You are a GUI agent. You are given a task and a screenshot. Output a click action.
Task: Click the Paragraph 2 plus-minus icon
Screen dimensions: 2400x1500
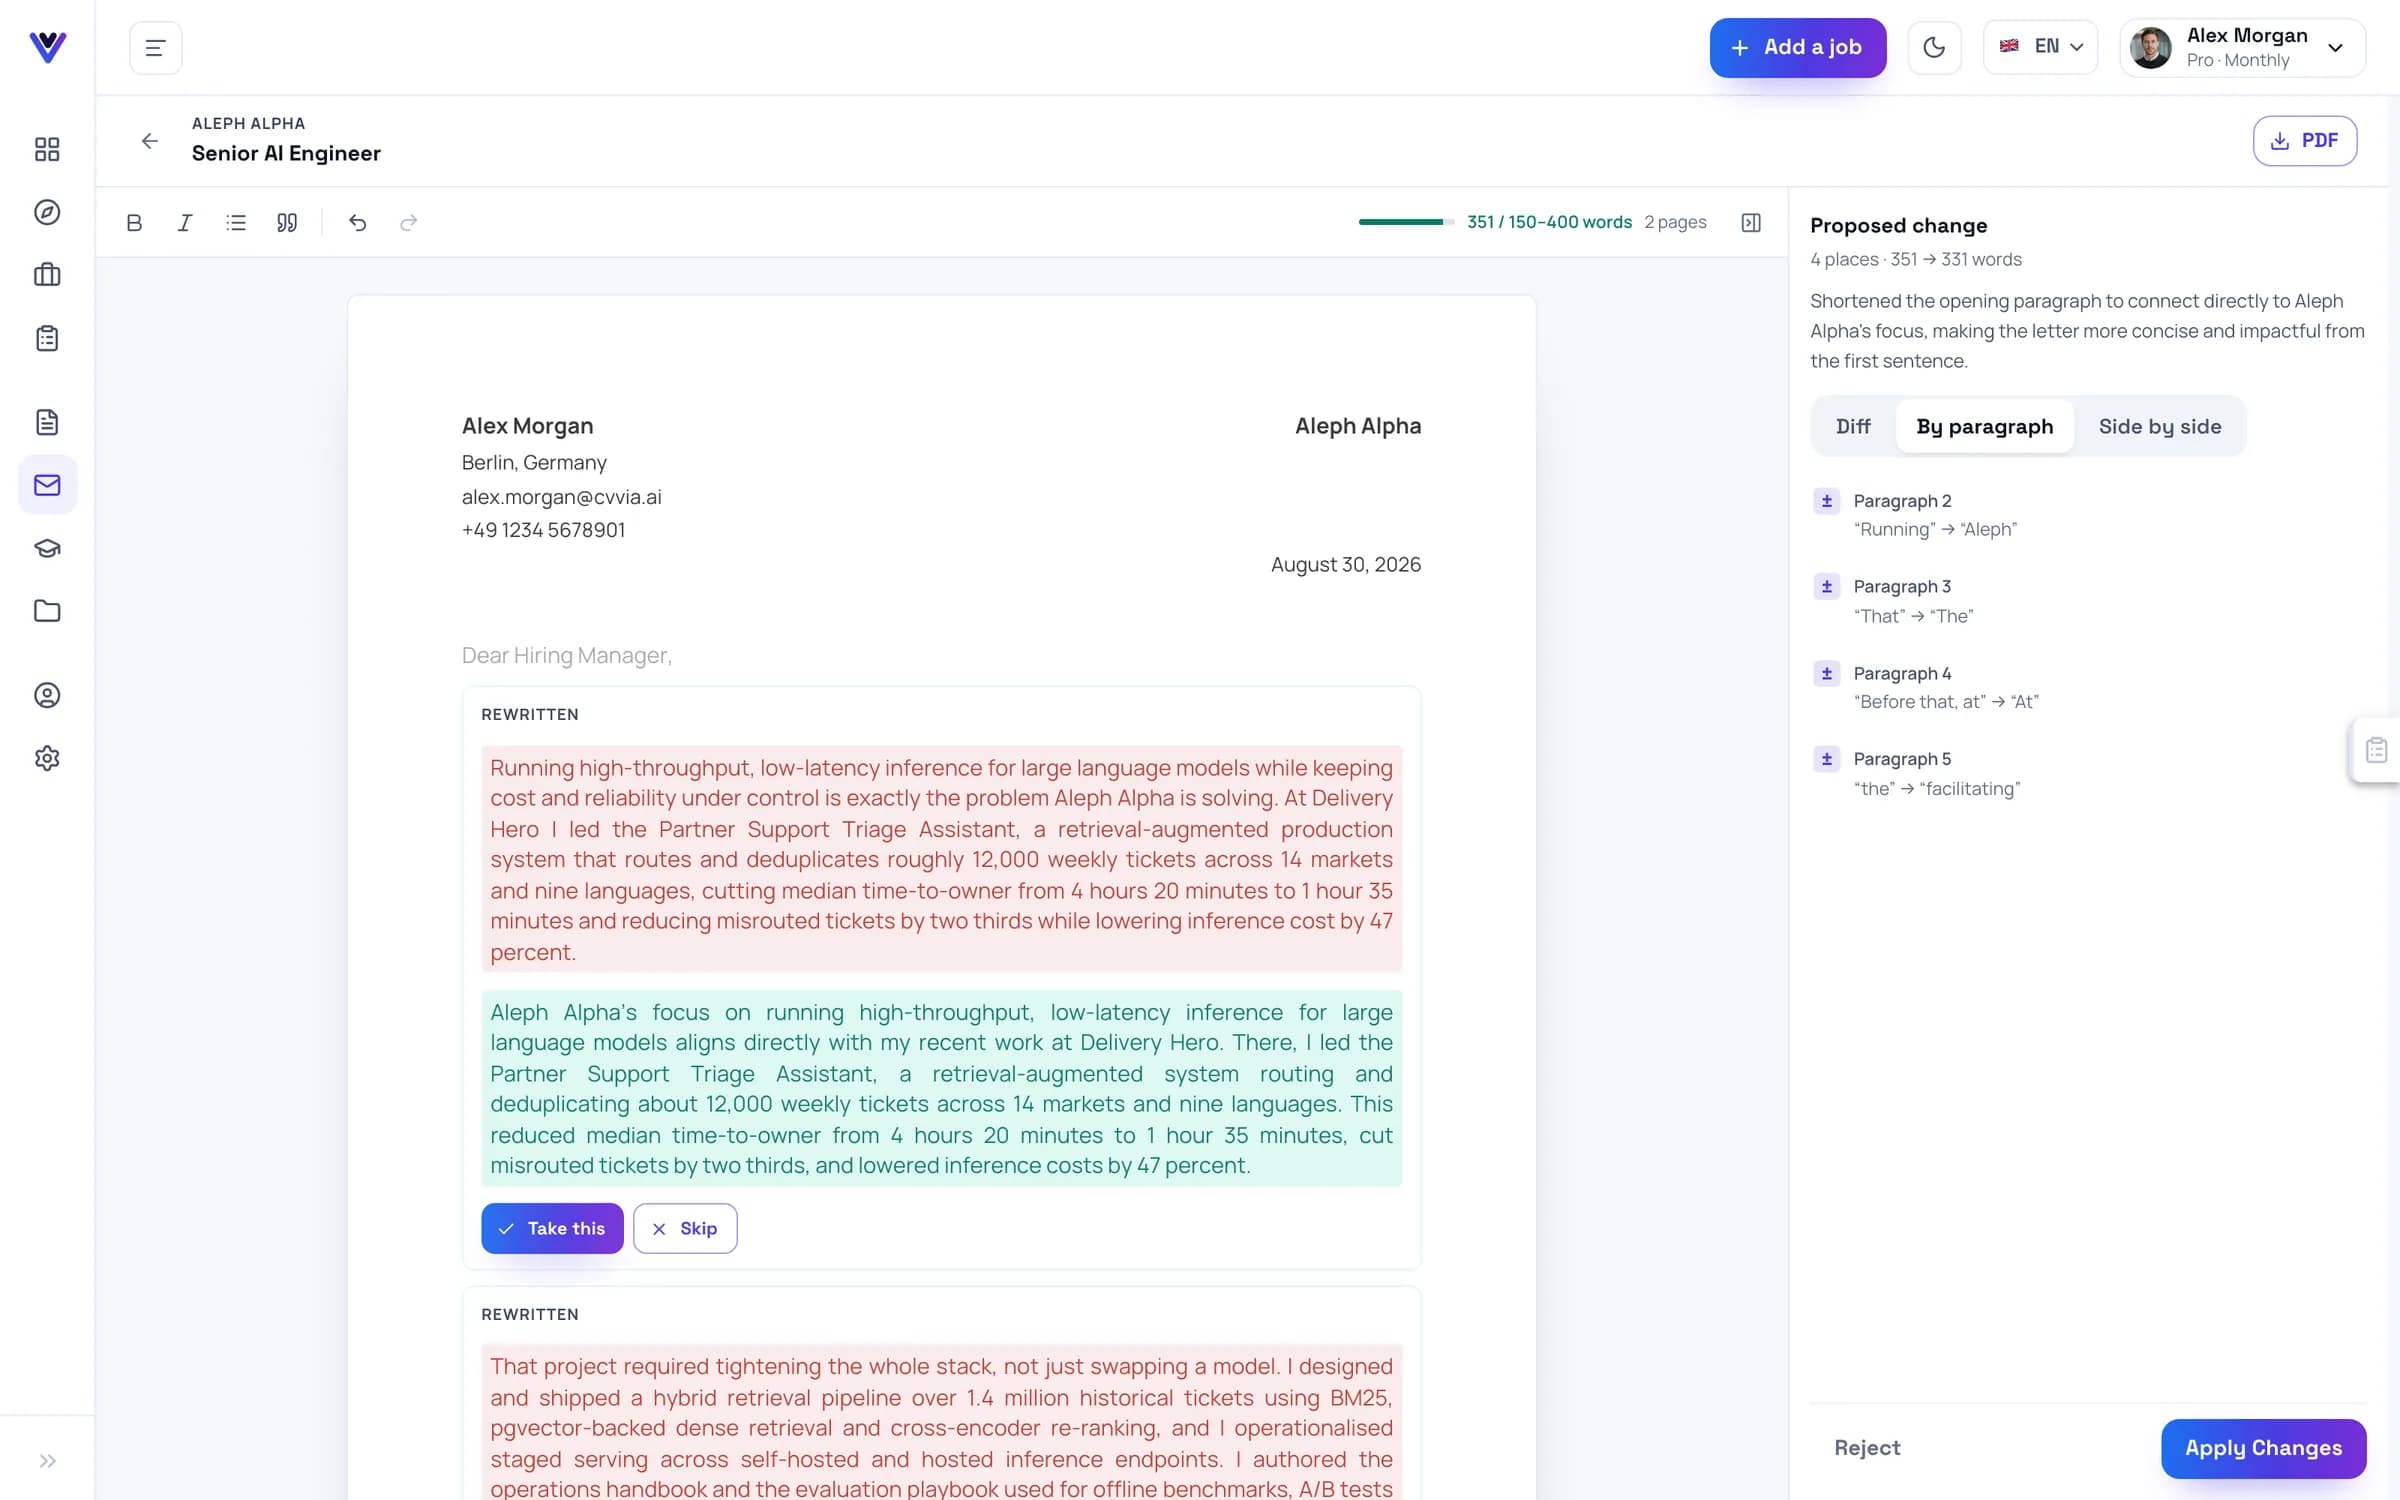pyautogui.click(x=1827, y=501)
